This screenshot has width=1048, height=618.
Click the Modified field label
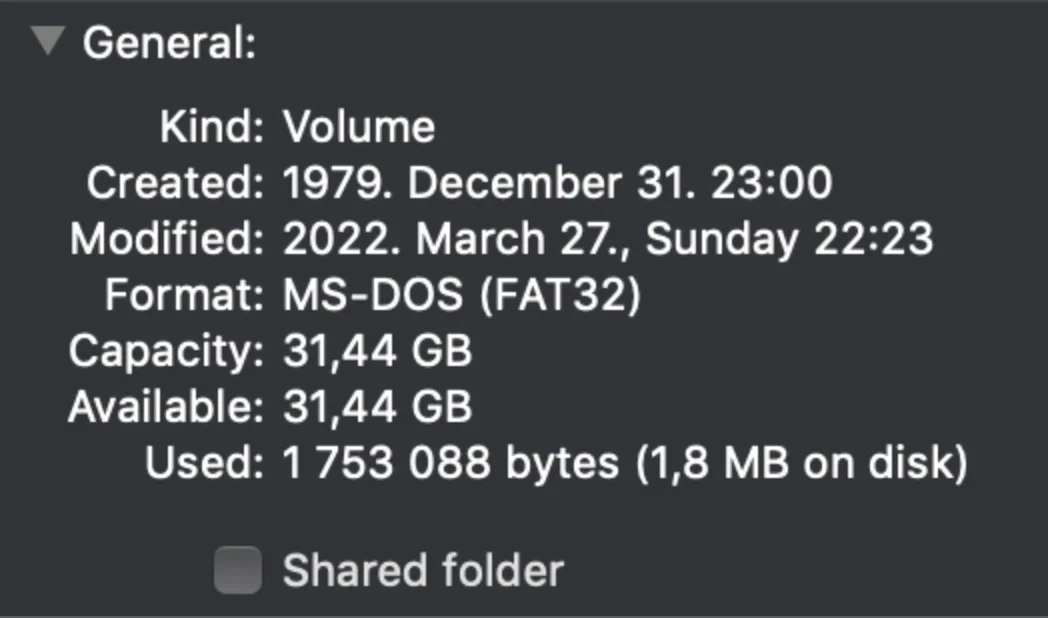click(166, 239)
